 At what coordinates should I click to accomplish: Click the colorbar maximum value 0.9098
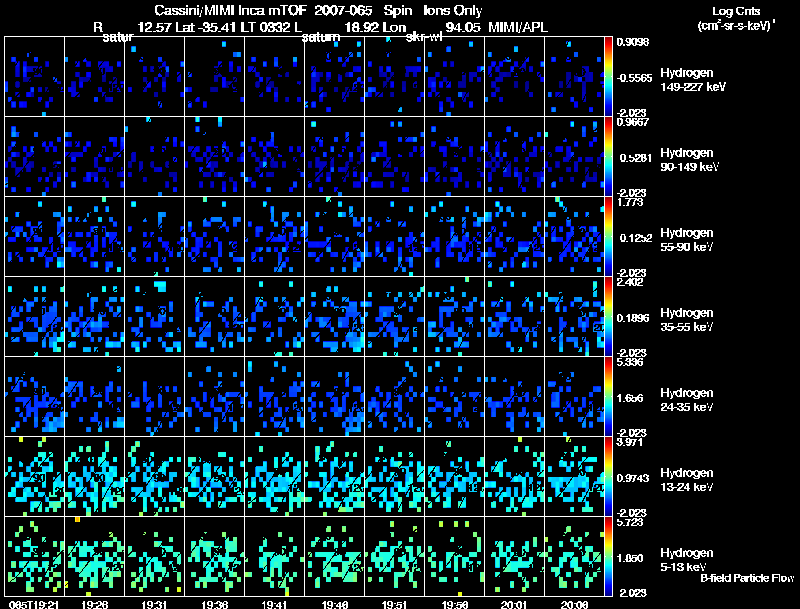[x=633, y=42]
